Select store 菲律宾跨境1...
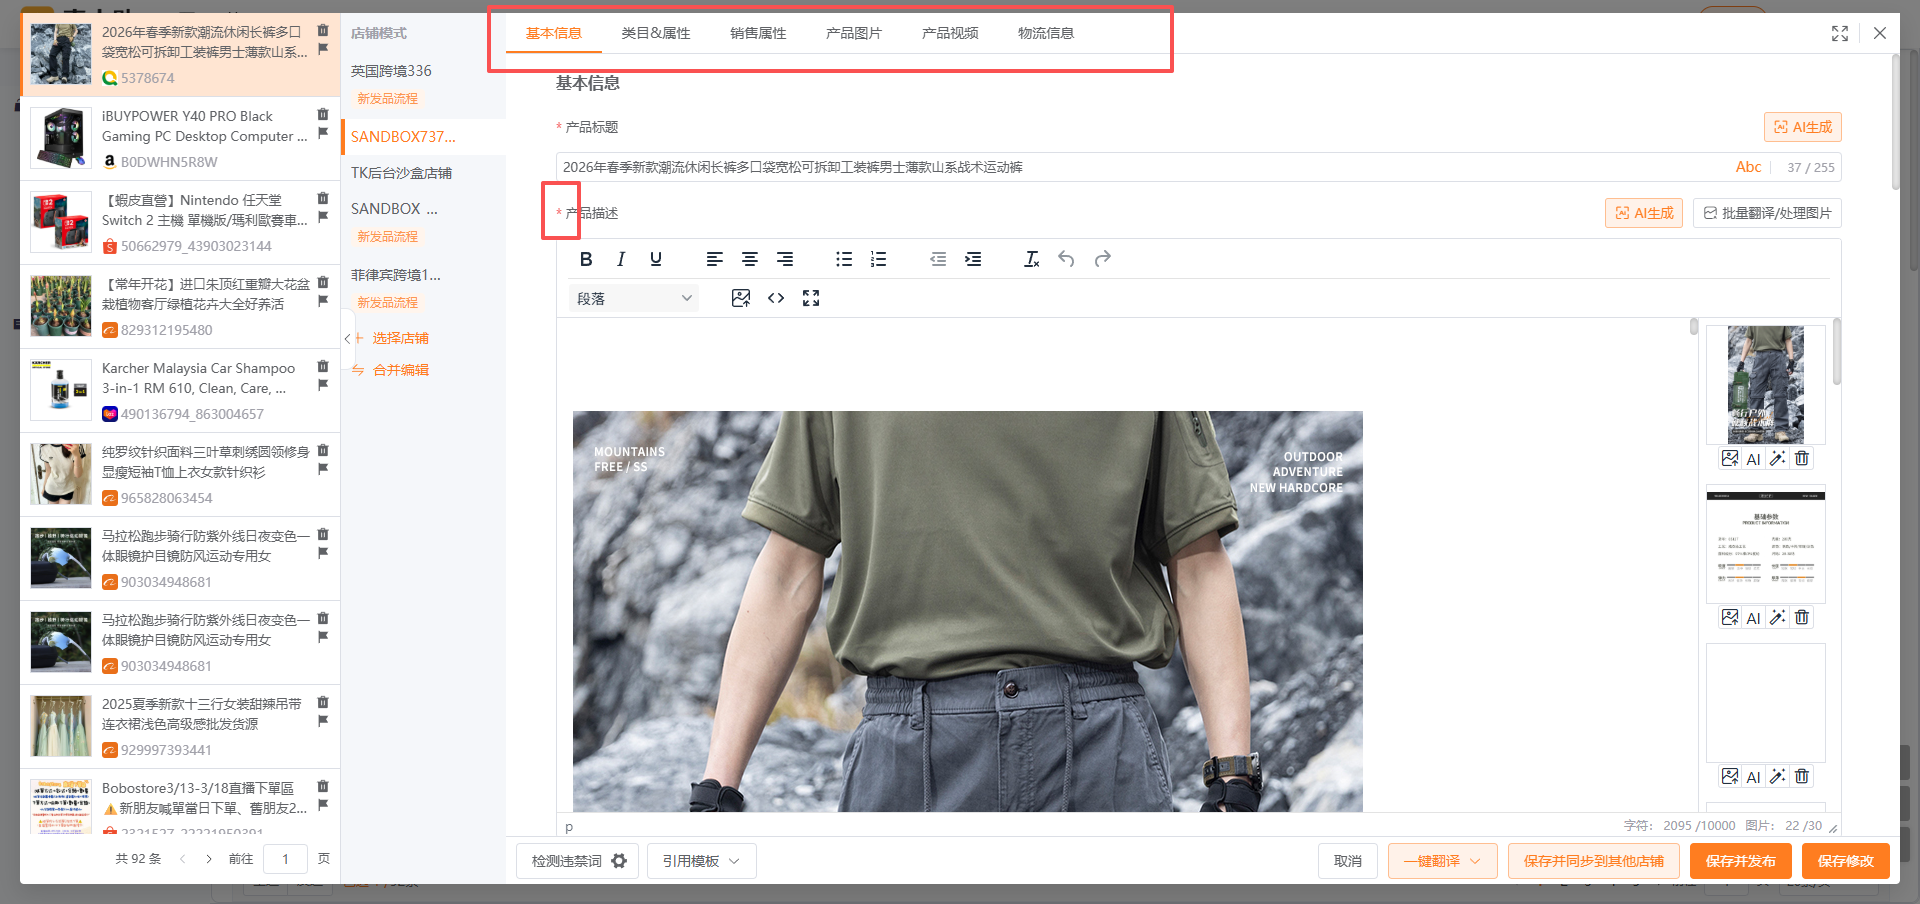Screen dimensions: 1920x904 [x=396, y=275]
